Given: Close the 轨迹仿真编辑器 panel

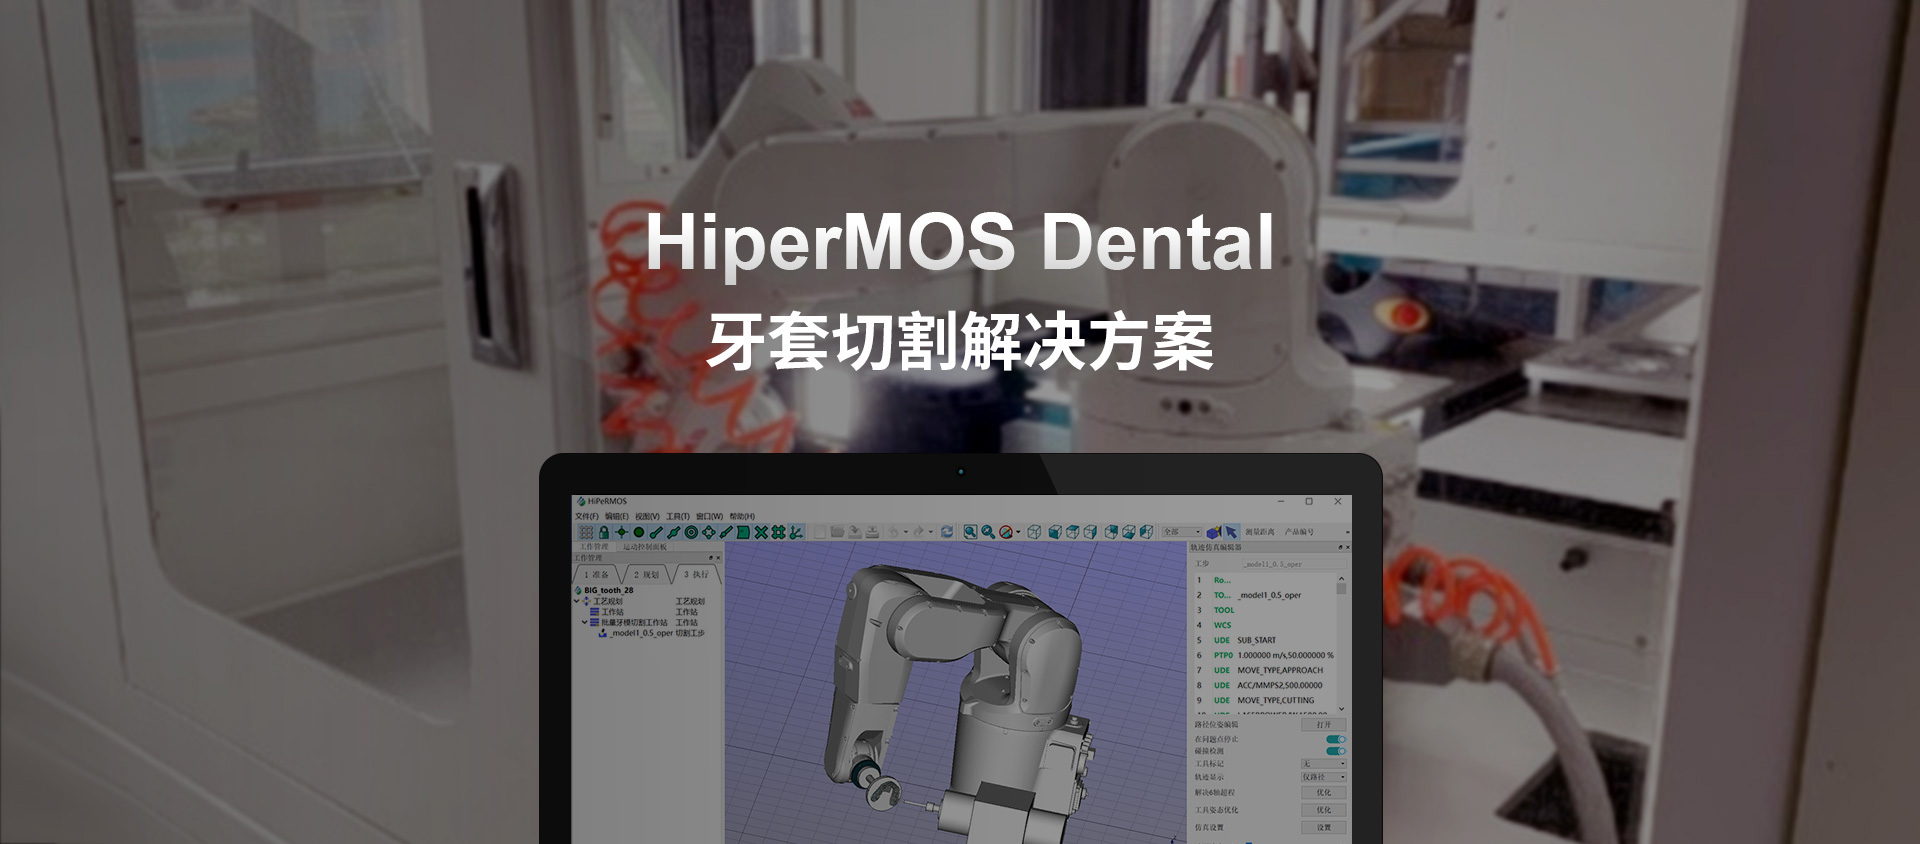Looking at the screenshot, I should coord(1347,547).
